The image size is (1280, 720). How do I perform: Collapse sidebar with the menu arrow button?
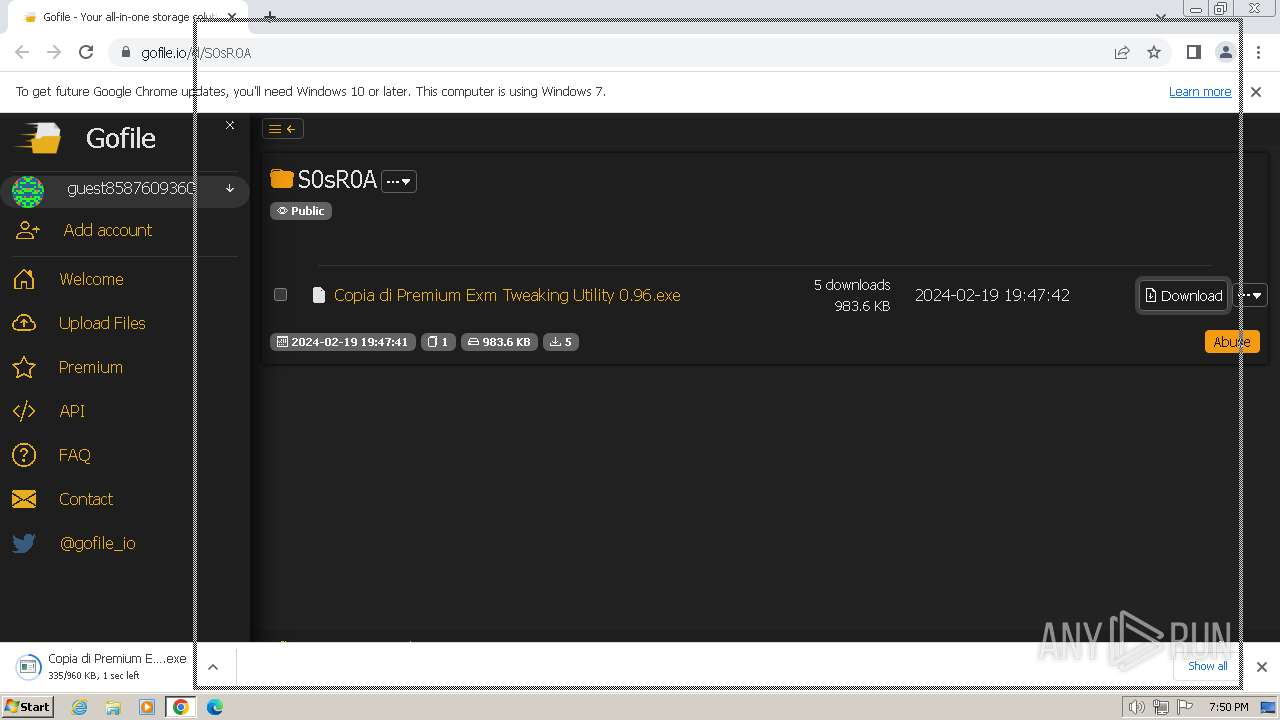[283, 128]
